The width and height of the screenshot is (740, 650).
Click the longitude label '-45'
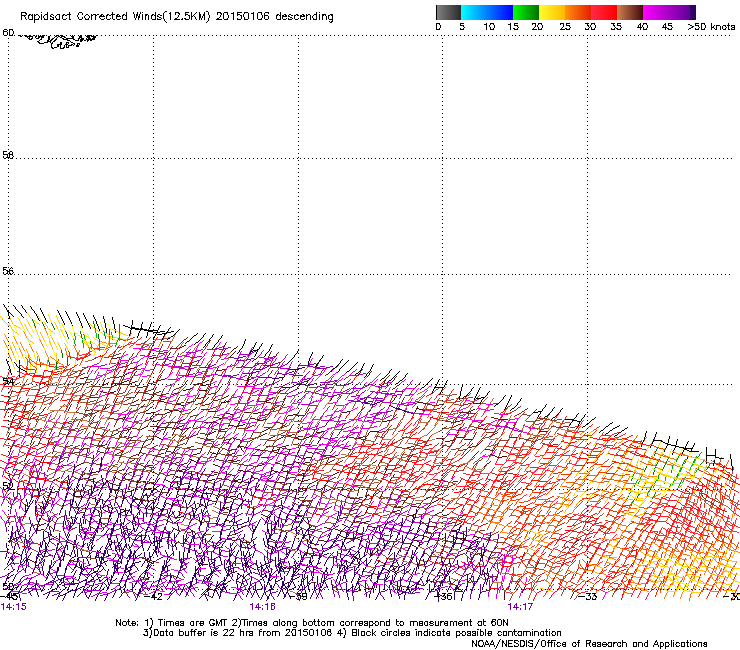coord(9,597)
